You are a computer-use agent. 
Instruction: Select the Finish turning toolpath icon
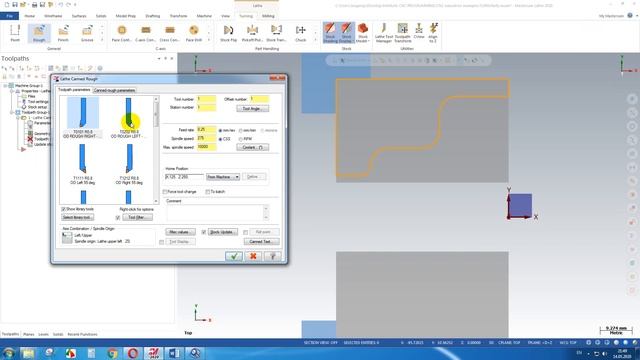(63, 33)
